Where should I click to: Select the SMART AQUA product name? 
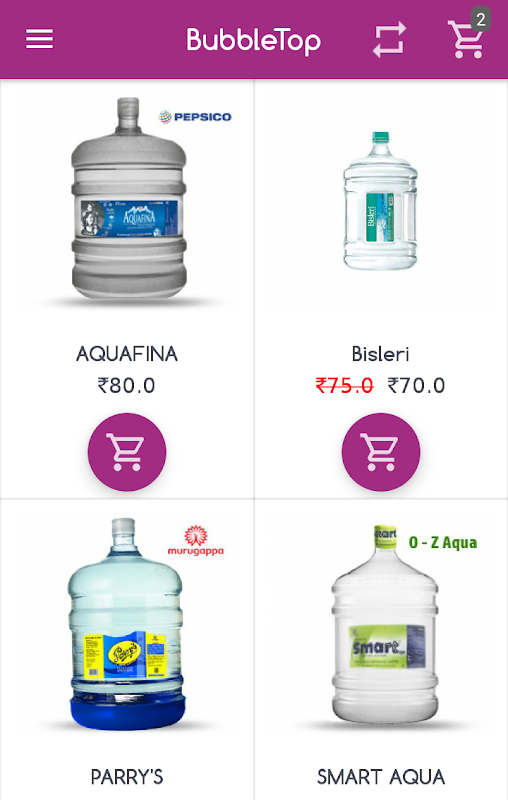pyautogui.click(x=381, y=777)
